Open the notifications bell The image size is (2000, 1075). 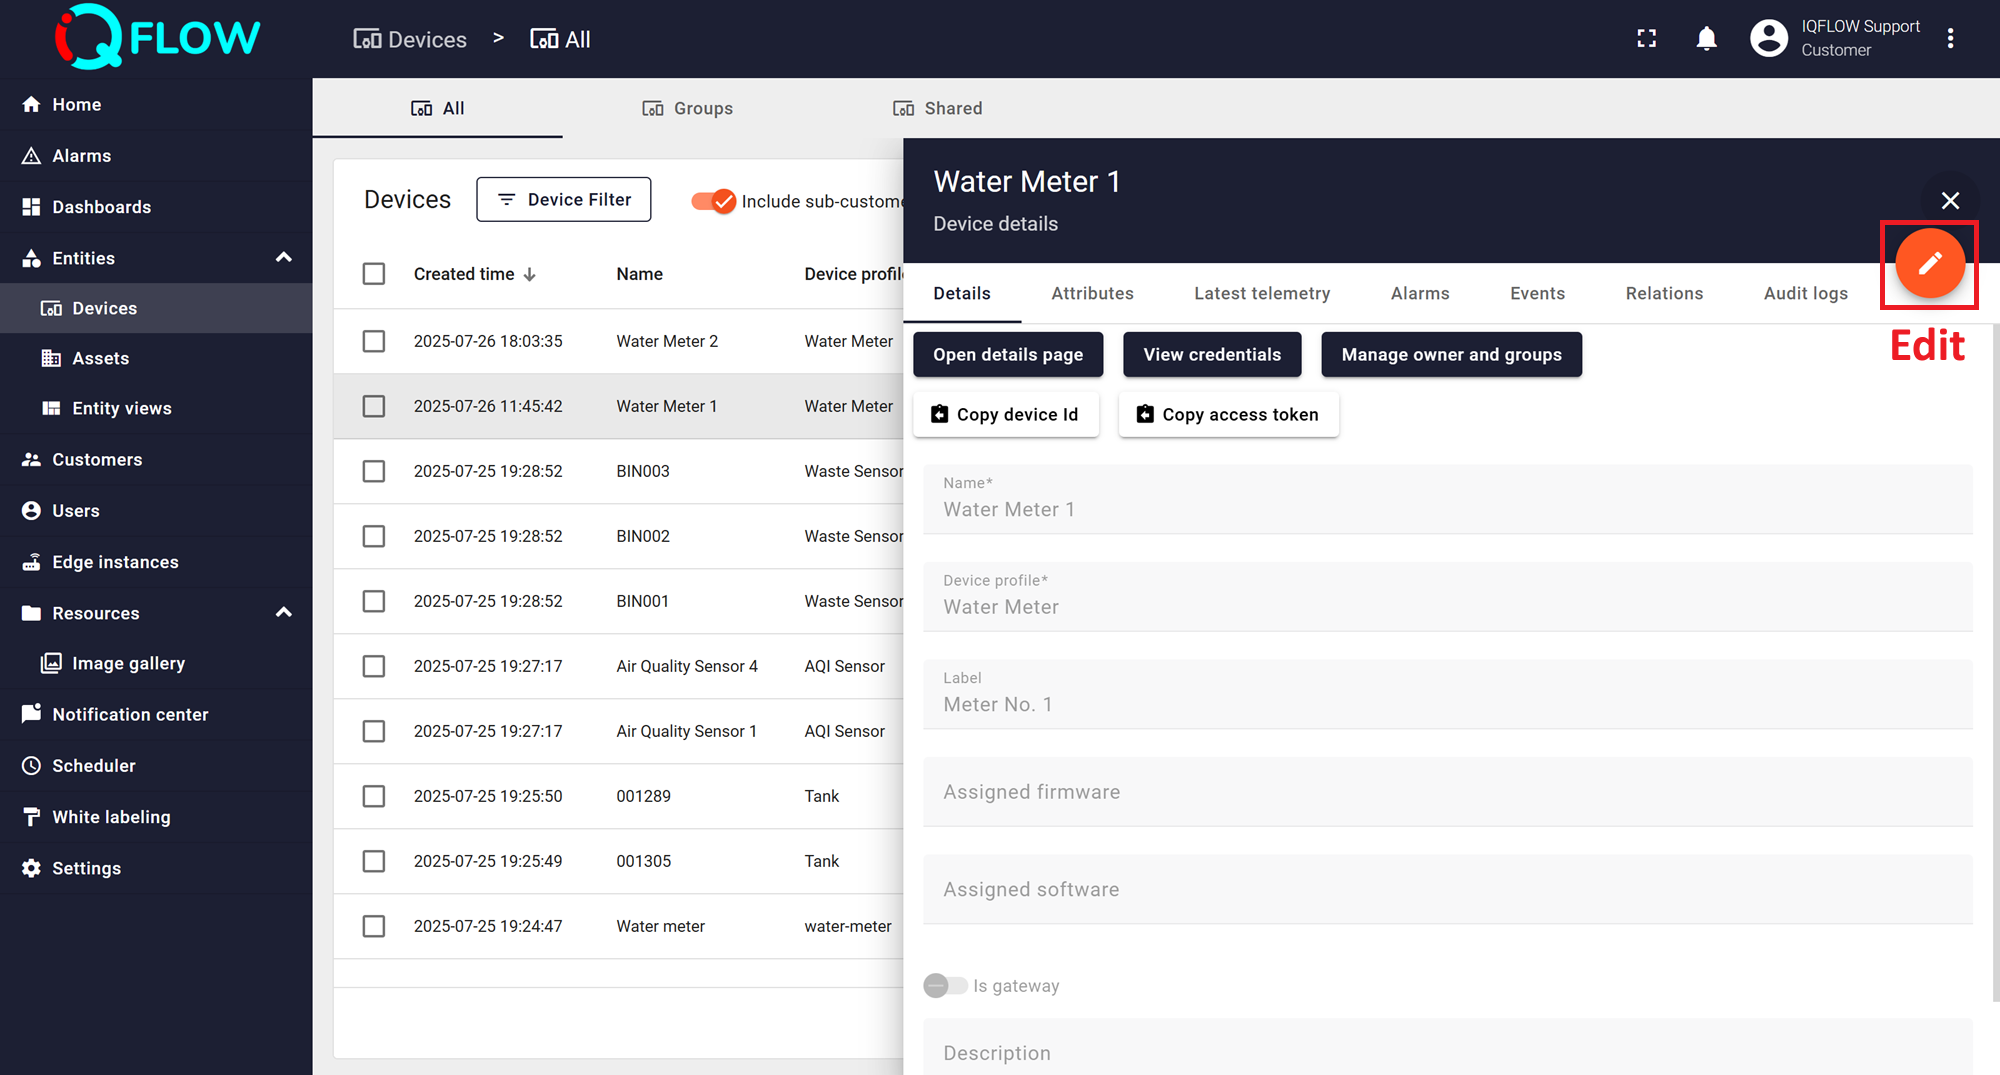(1706, 39)
